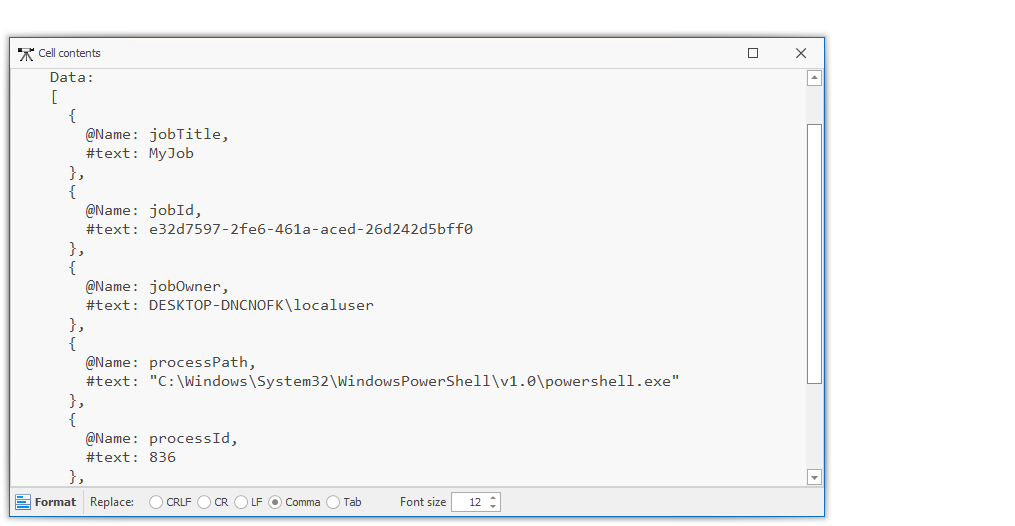Select the CRLF replace option

pyautogui.click(x=170, y=502)
